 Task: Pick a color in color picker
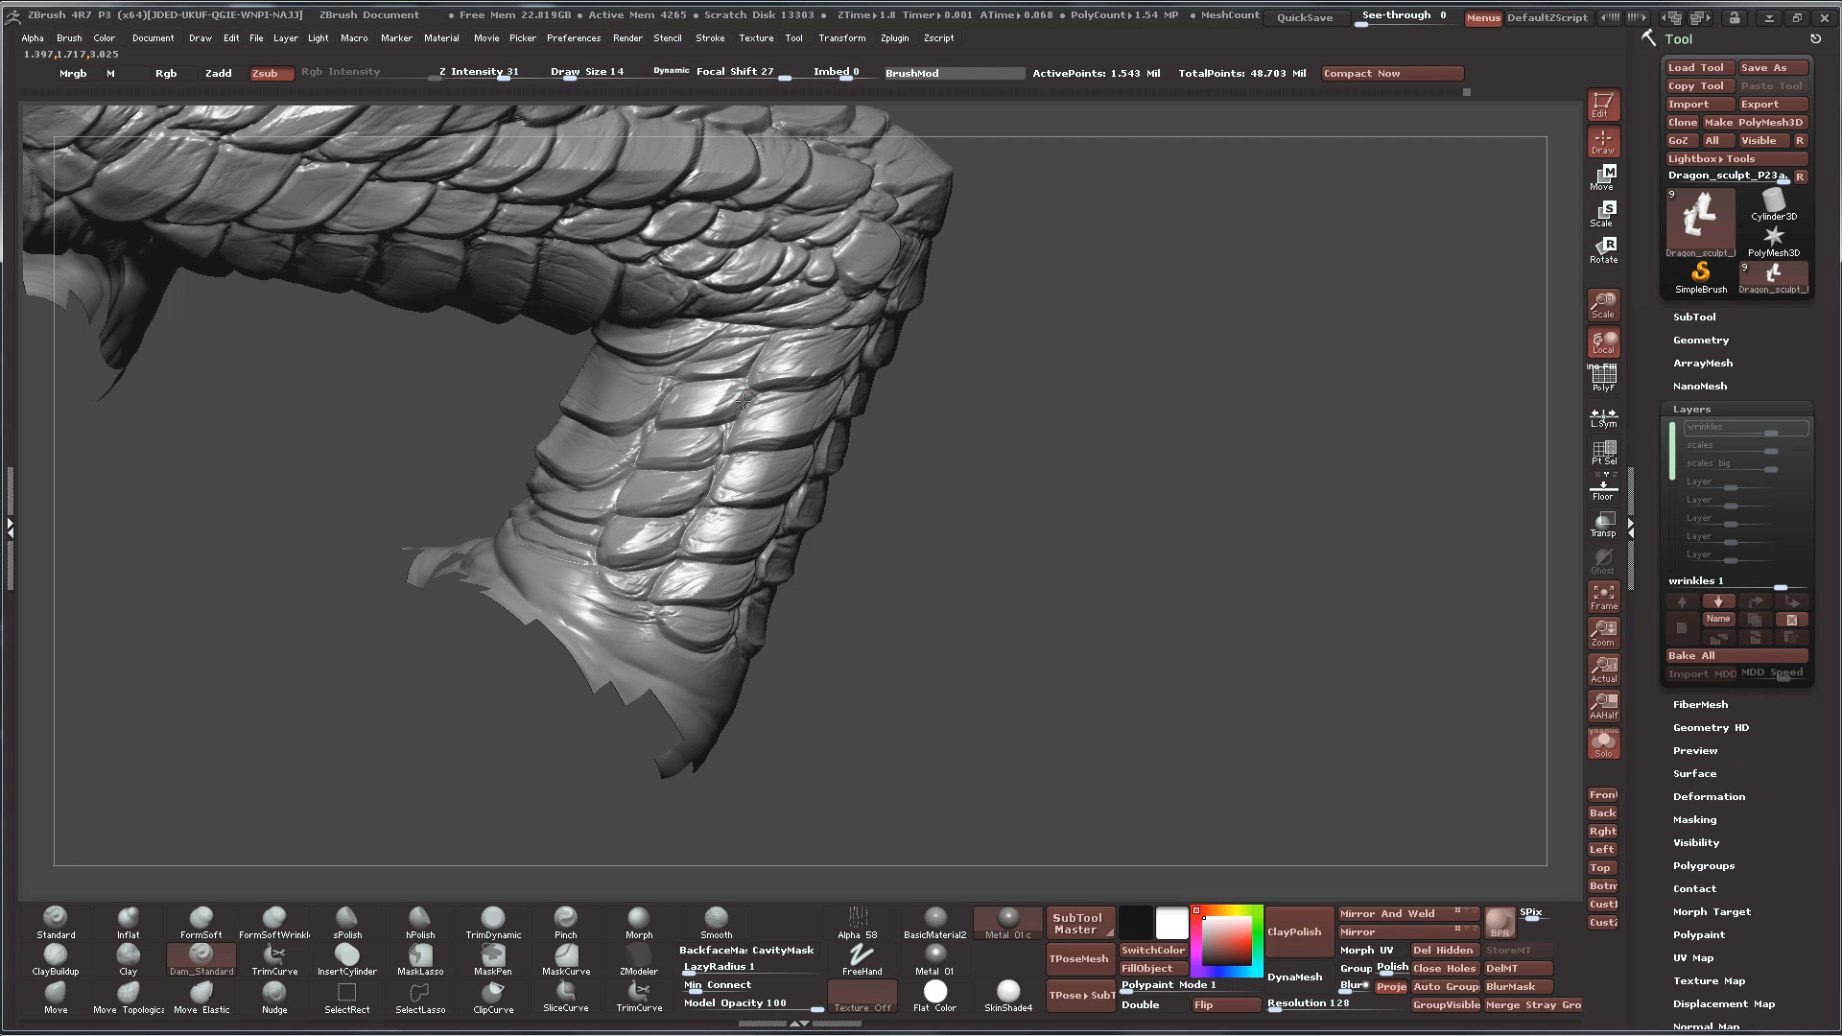[1226, 941]
